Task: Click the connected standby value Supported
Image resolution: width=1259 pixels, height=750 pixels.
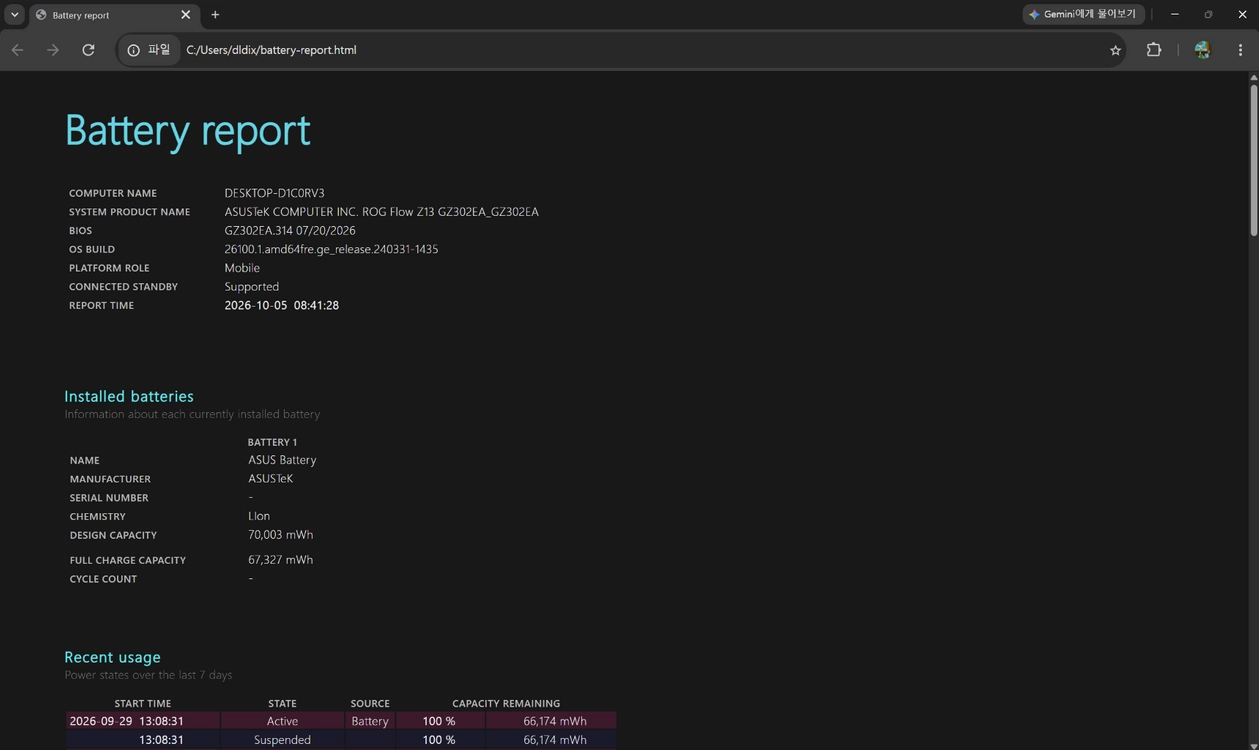Action: tap(251, 287)
